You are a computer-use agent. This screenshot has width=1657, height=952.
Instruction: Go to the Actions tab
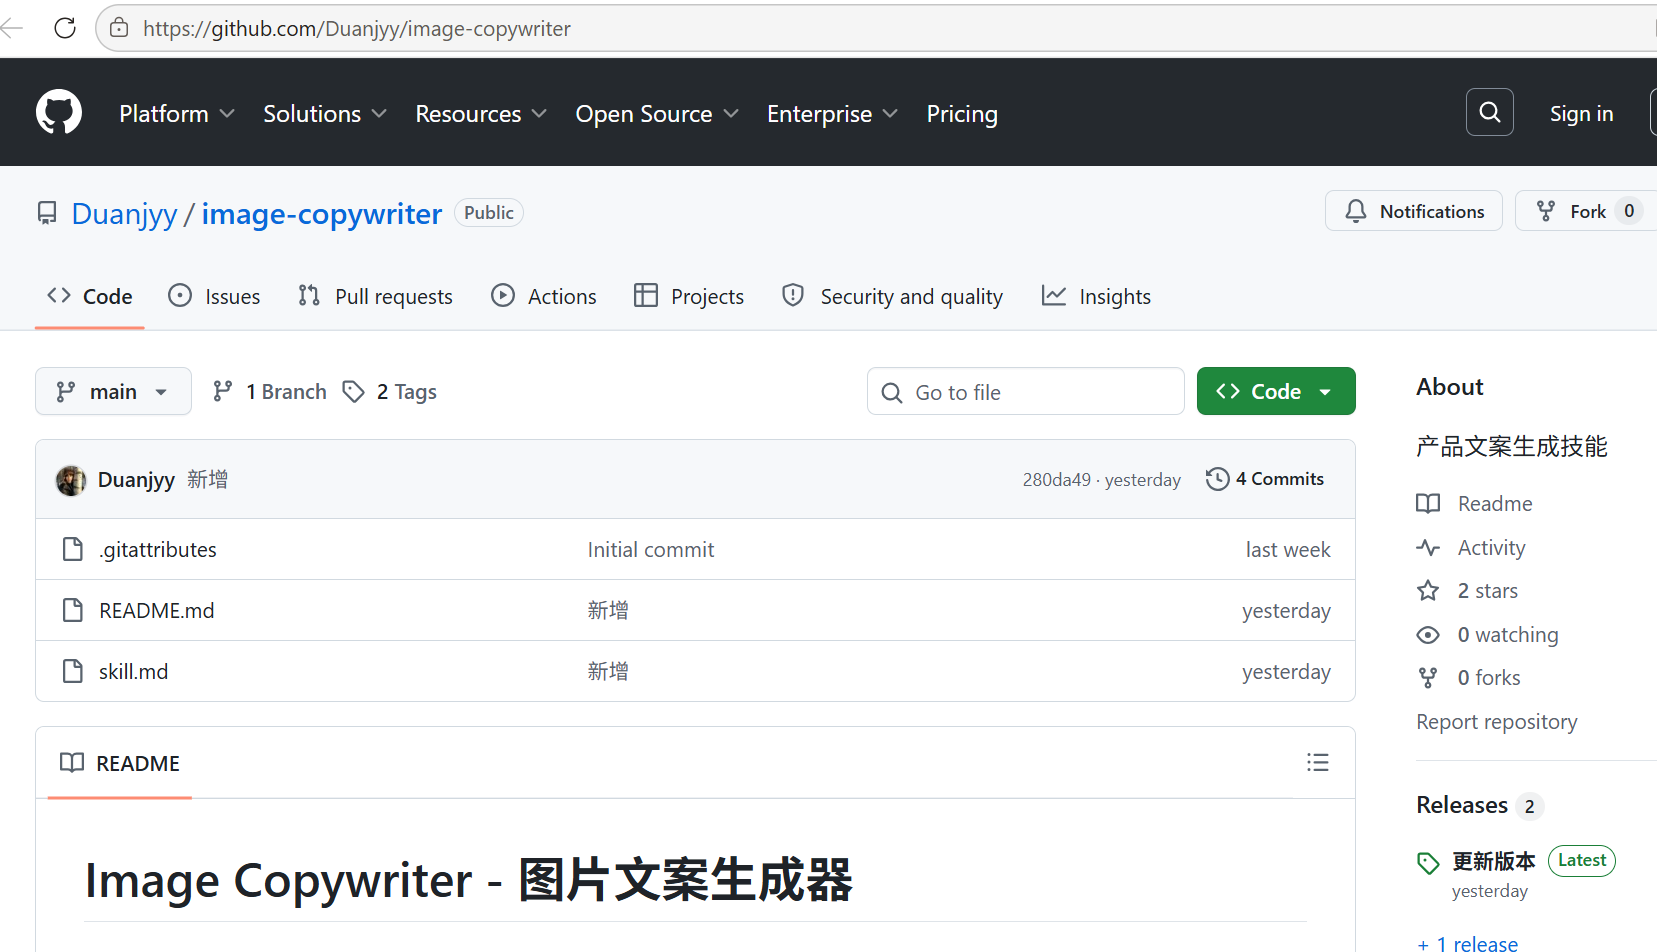pyautogui.click(x=543, y=296)
